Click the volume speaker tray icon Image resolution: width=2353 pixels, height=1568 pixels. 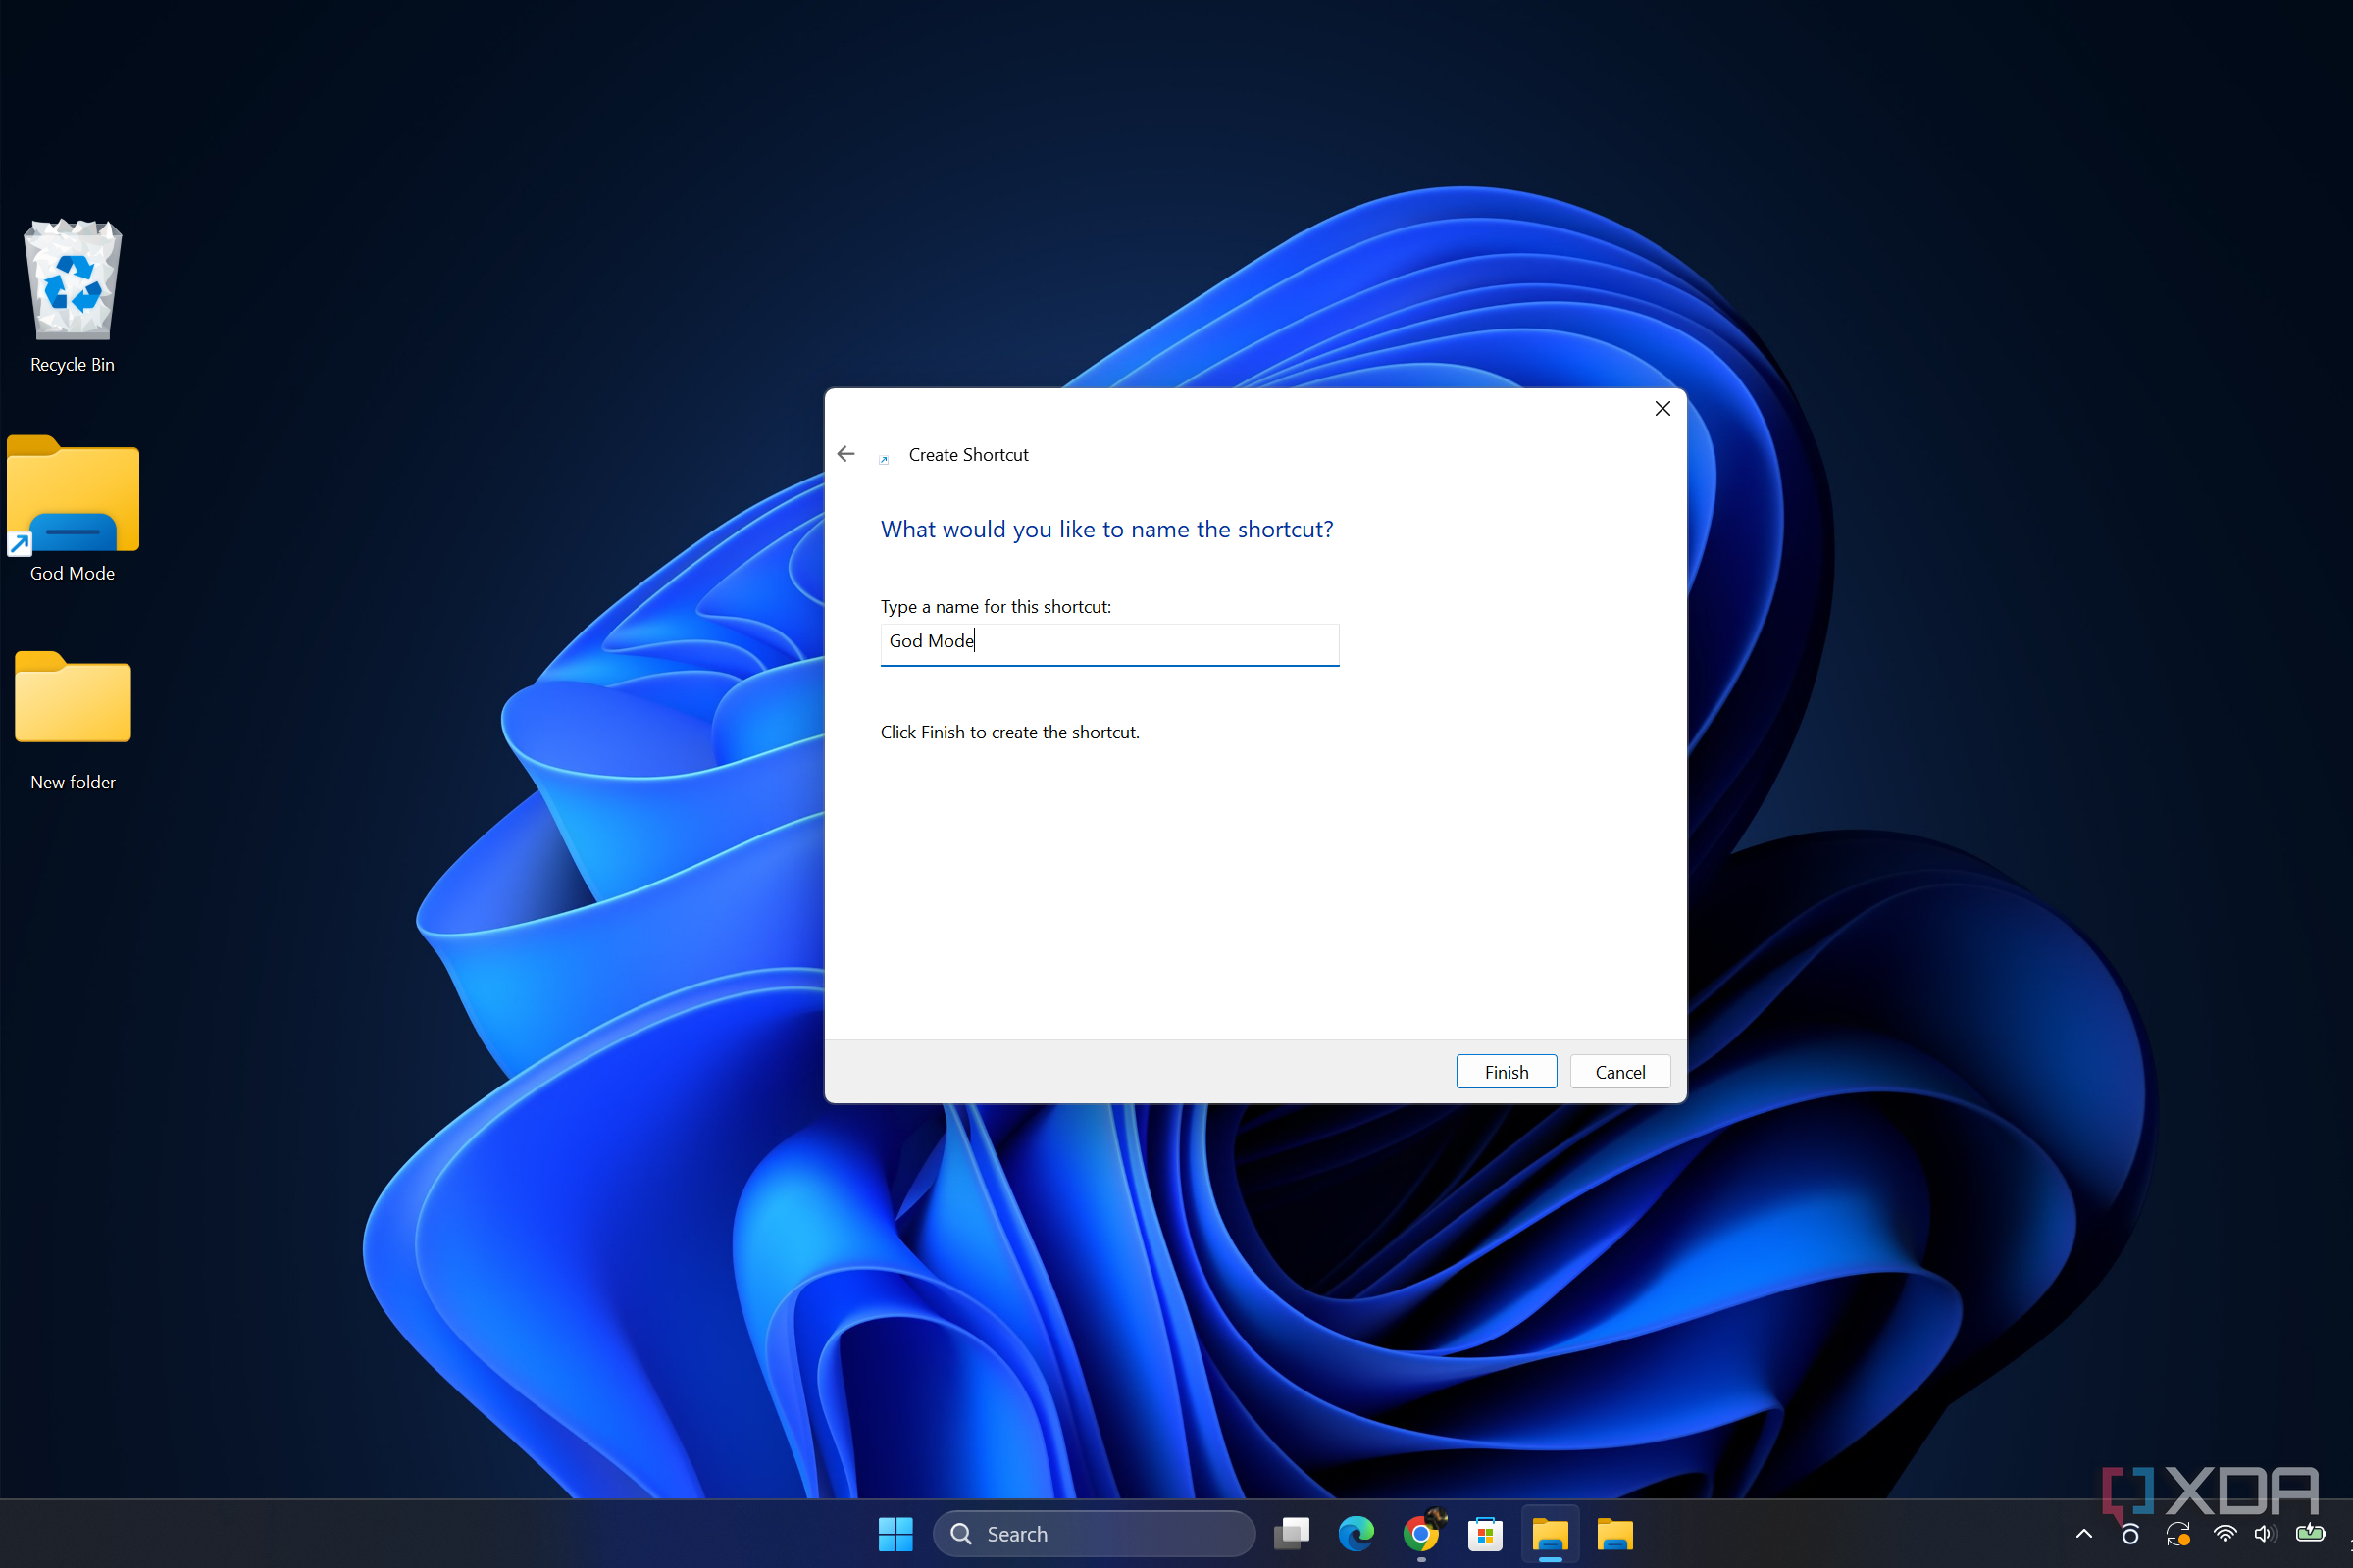click(x=2266, y=1534)
